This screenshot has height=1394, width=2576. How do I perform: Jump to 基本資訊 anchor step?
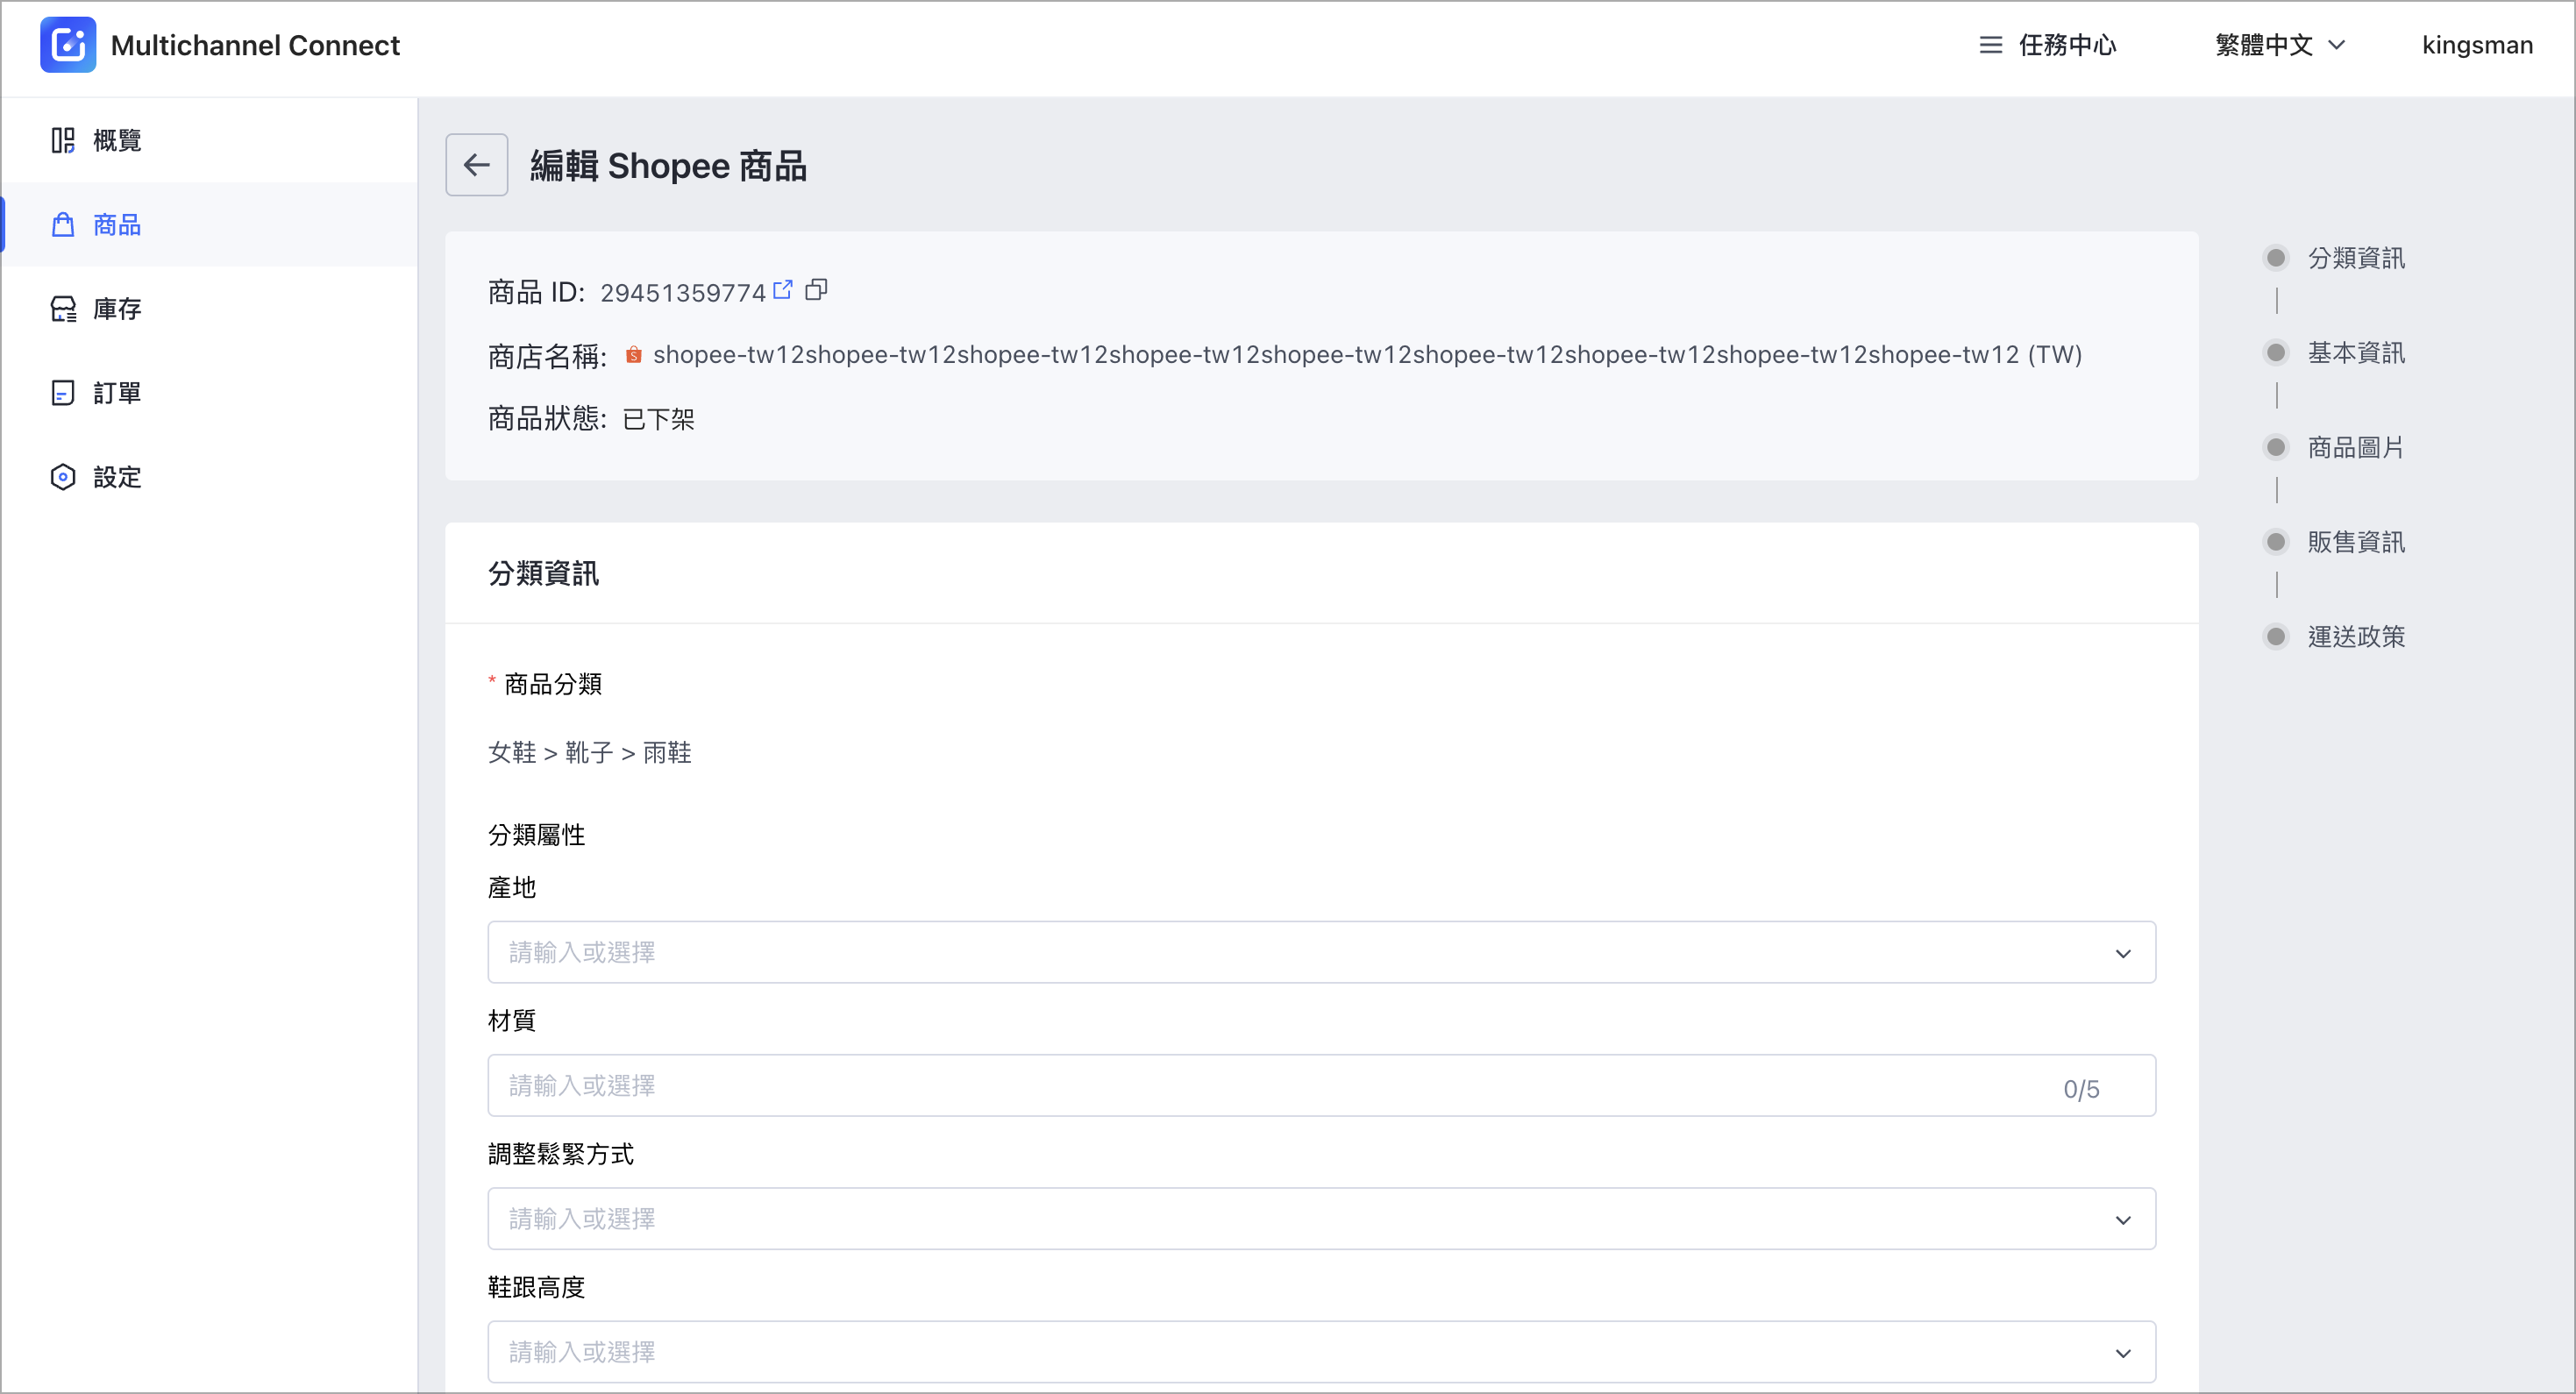2334,352
